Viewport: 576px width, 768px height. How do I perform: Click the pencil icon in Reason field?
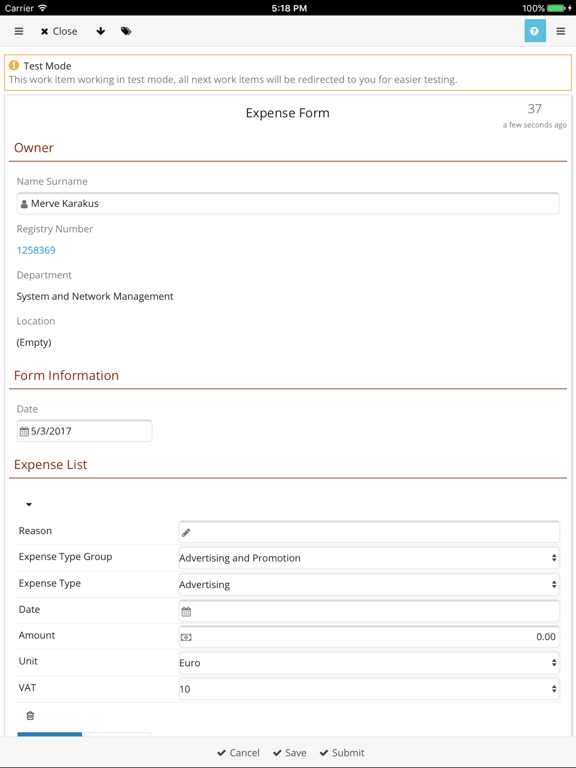point(186,532)
